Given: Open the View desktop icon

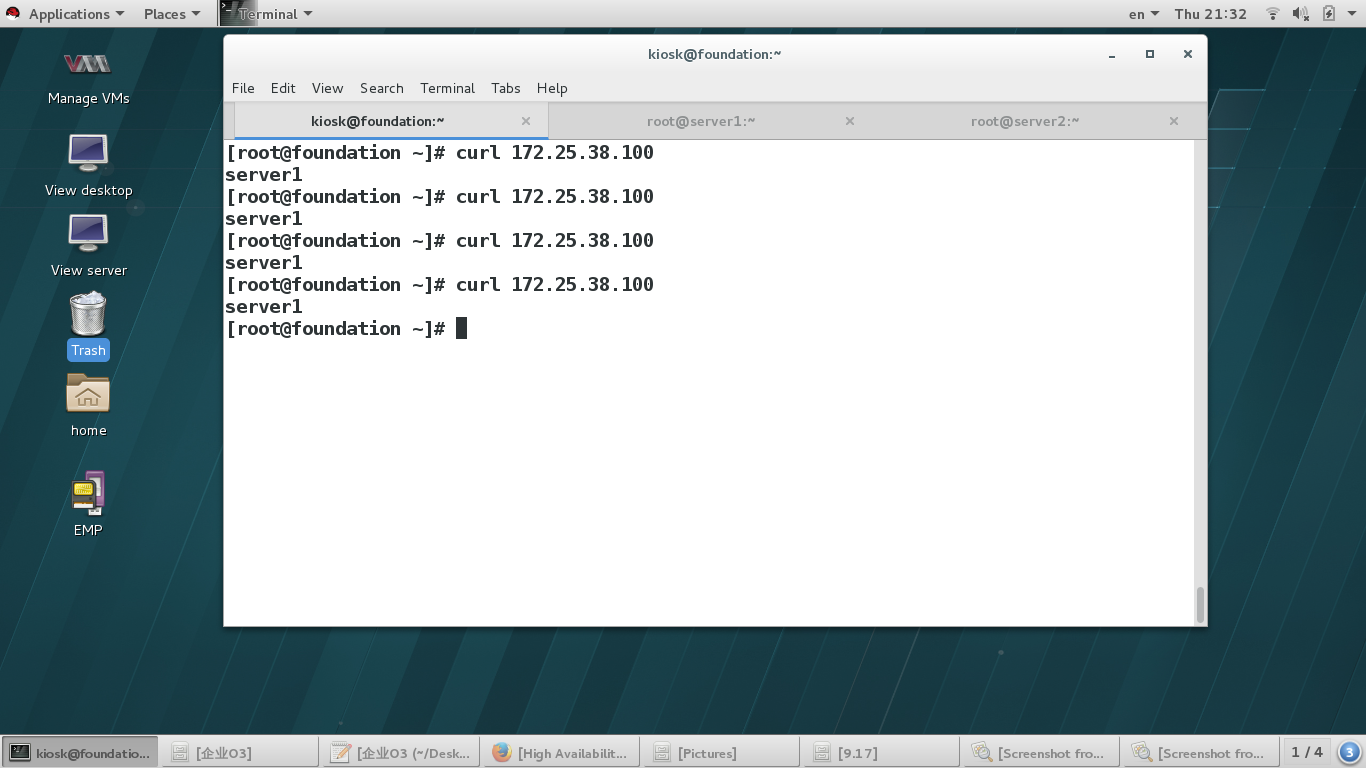Looking at the screenshot, I should [88, 165].
